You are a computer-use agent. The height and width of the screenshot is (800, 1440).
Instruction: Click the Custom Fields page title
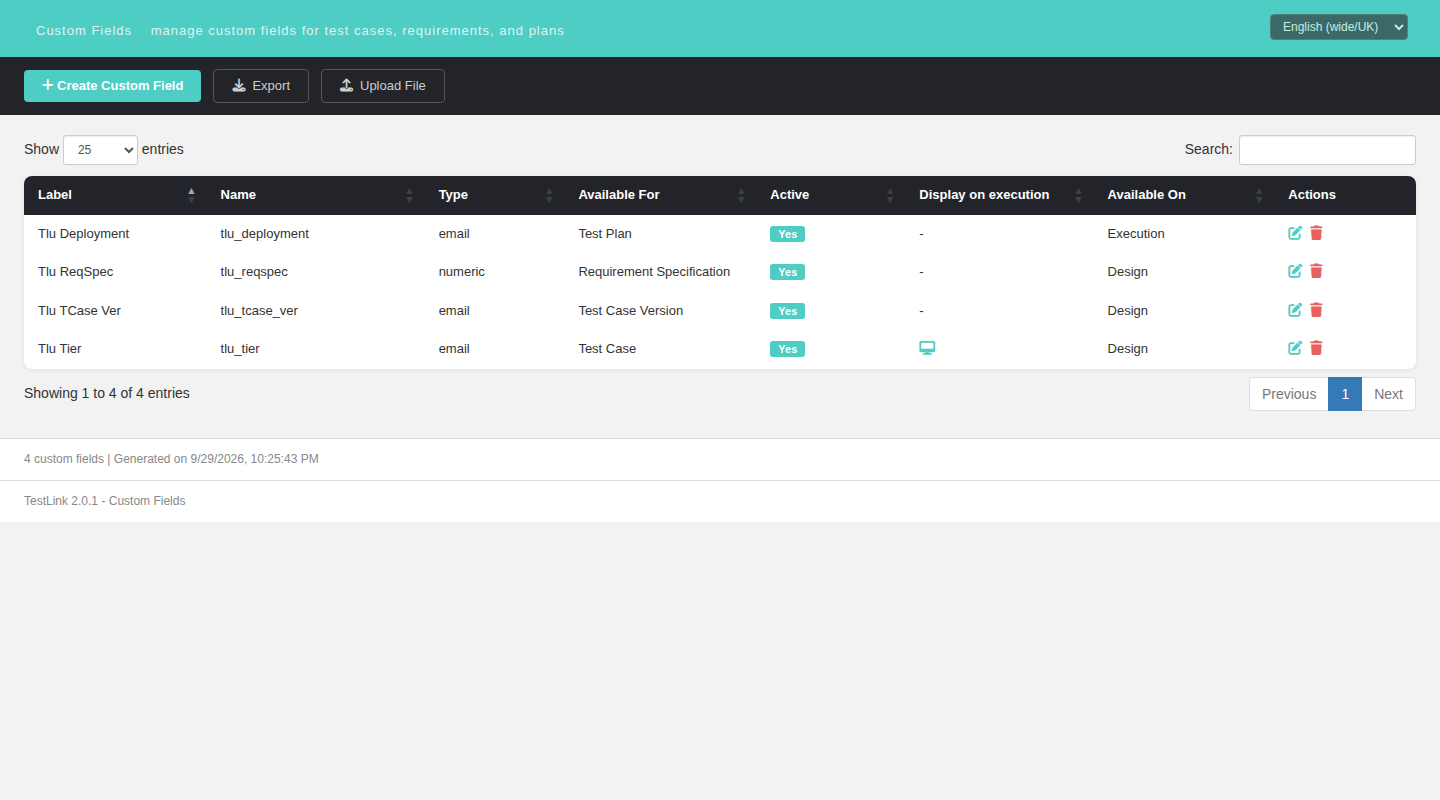pyautogui.click(x=84, y=31)
